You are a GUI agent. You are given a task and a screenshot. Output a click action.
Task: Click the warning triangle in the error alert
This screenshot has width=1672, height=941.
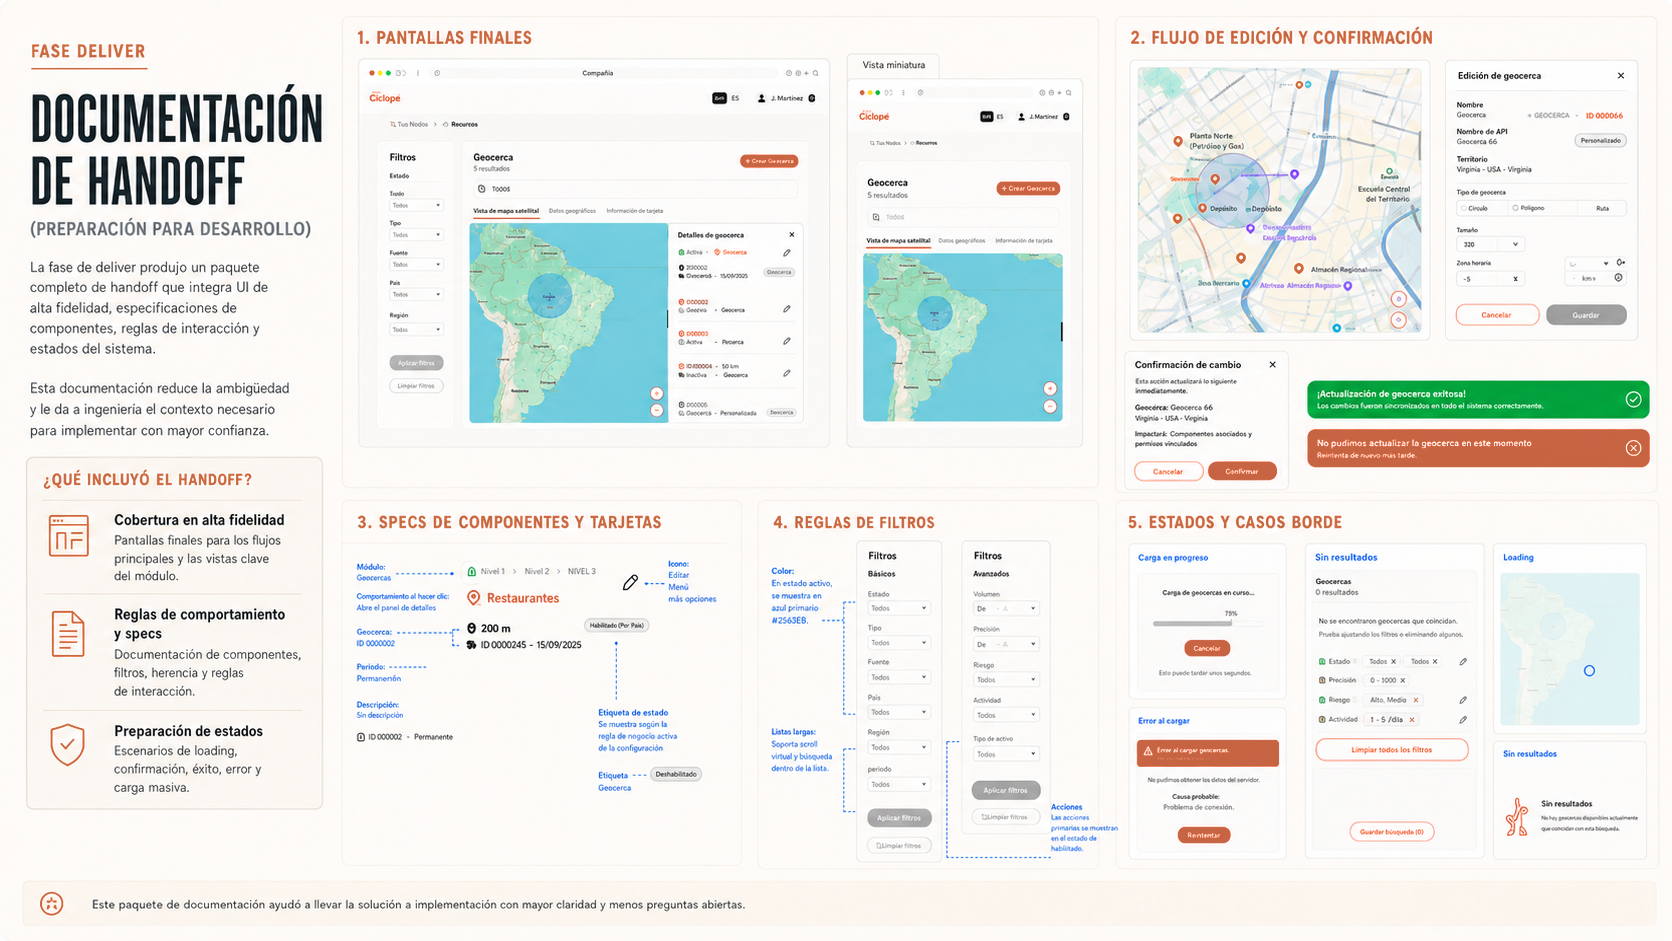point(1148,750)
